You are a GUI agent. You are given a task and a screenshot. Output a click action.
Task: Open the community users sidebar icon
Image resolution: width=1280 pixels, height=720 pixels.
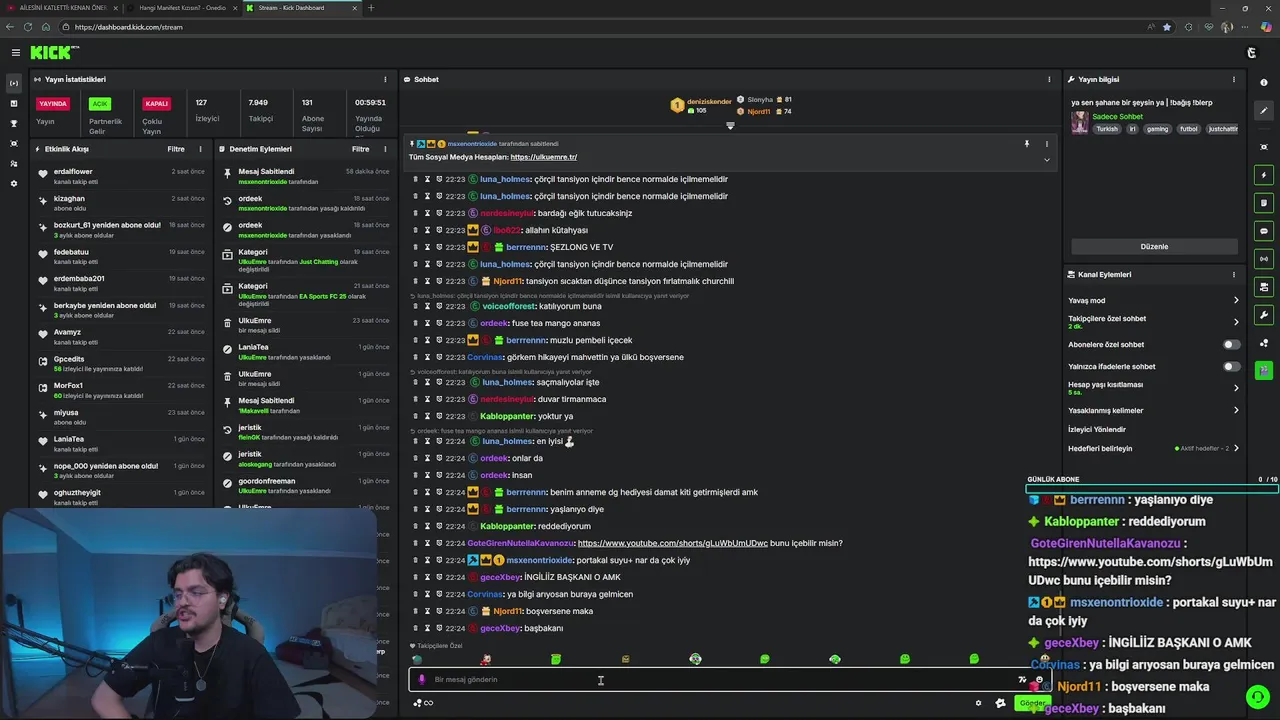pyautogui.click(x=14, y=163)
